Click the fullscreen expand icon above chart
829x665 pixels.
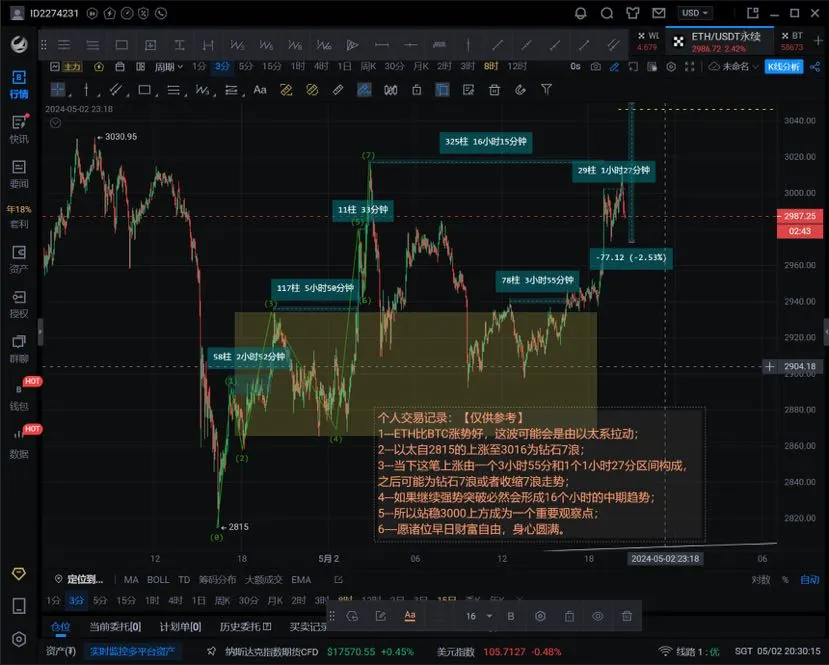(x=689, y=67)
